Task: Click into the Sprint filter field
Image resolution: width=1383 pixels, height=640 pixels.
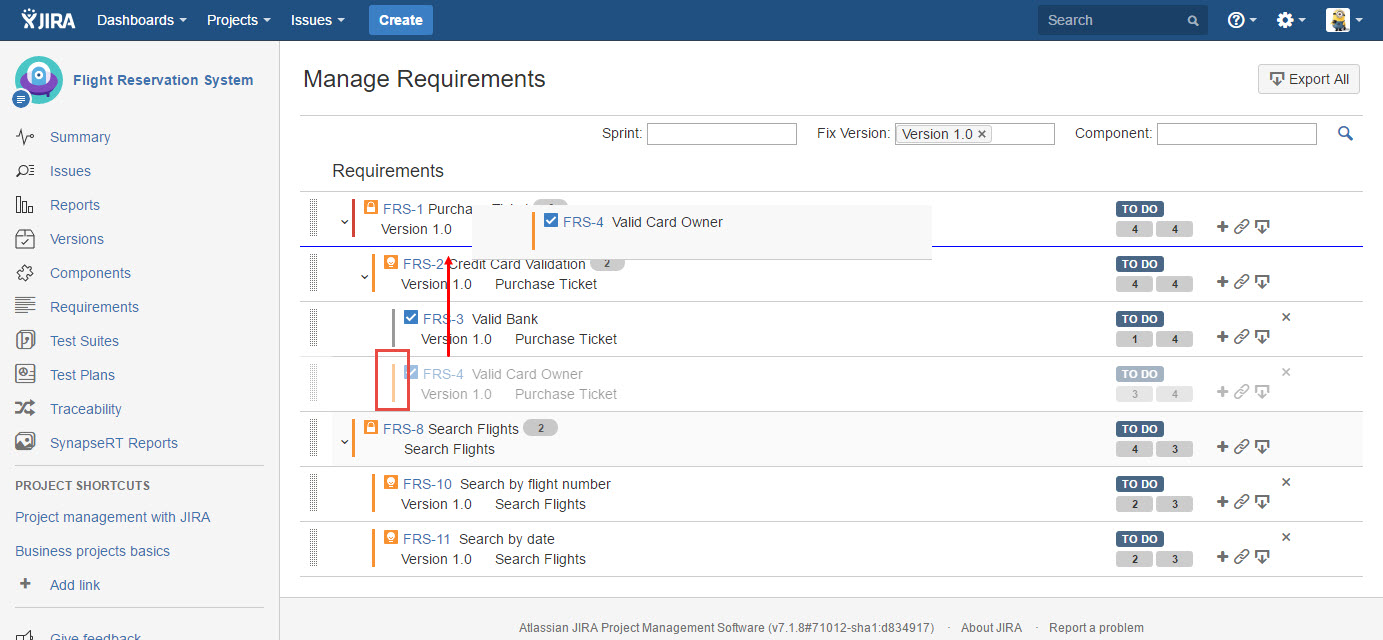Action: click(721, 134)
